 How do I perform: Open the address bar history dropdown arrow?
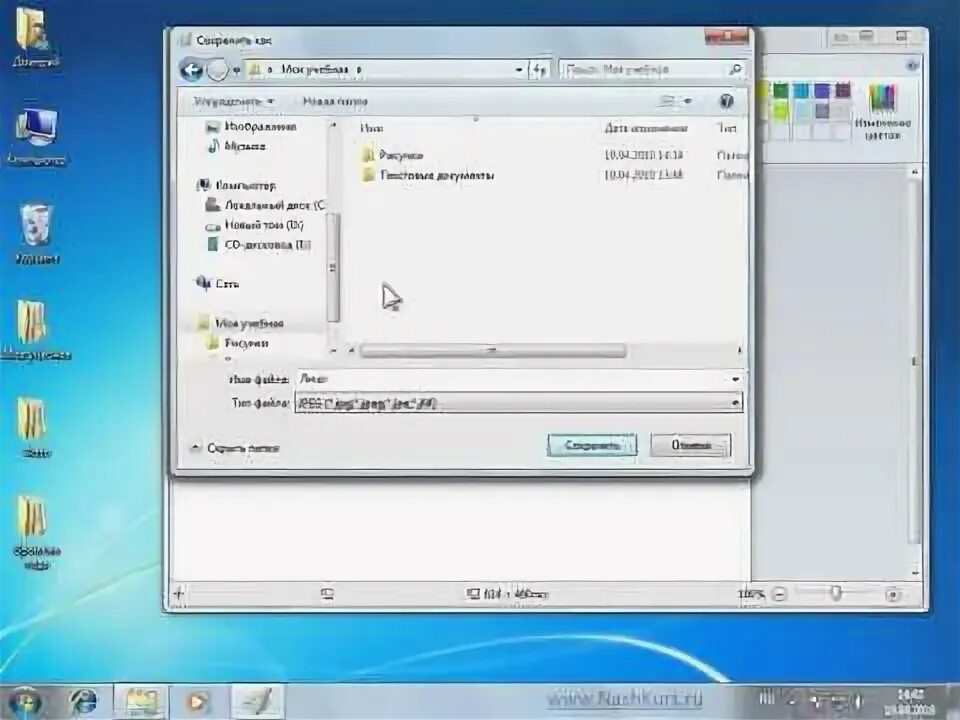click(519, 70)
